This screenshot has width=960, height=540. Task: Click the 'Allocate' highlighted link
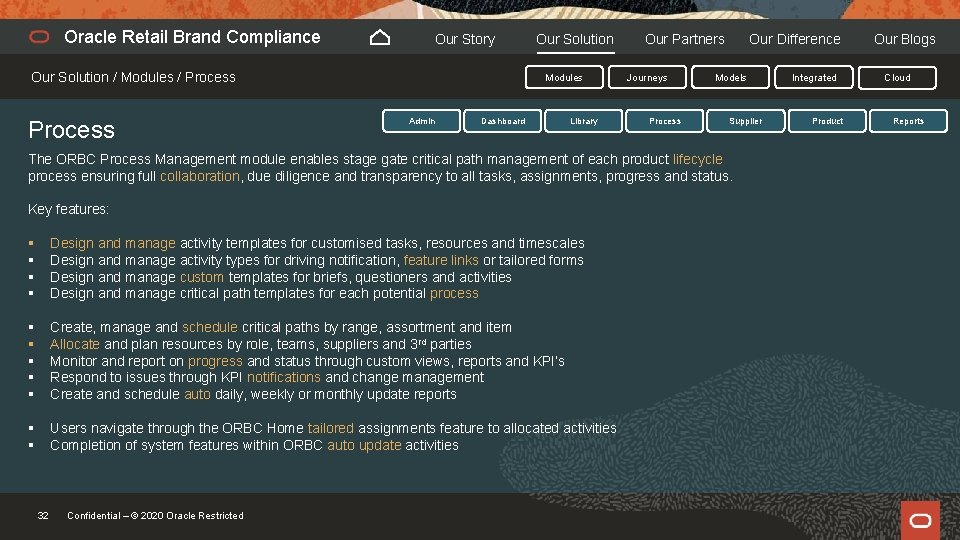pos(75,344)
